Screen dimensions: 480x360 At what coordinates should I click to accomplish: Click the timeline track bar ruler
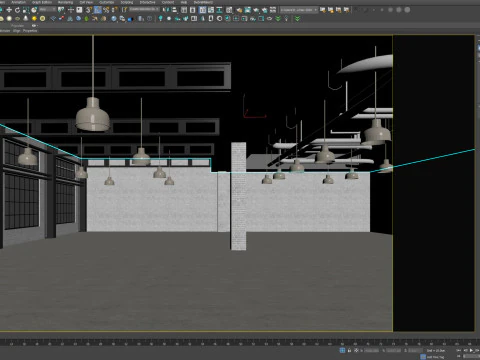pyautogui.click(x=240, y=342)
